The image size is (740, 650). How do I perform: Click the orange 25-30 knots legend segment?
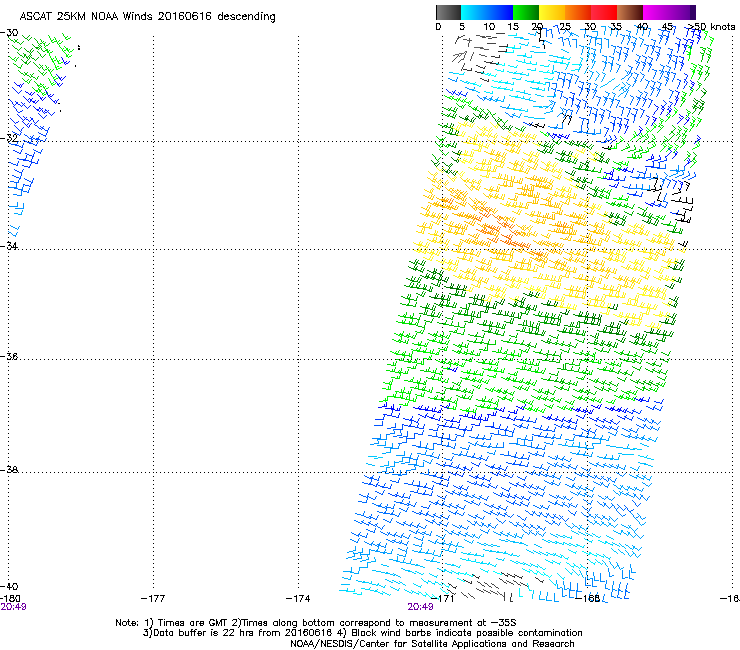coord(578,12)
